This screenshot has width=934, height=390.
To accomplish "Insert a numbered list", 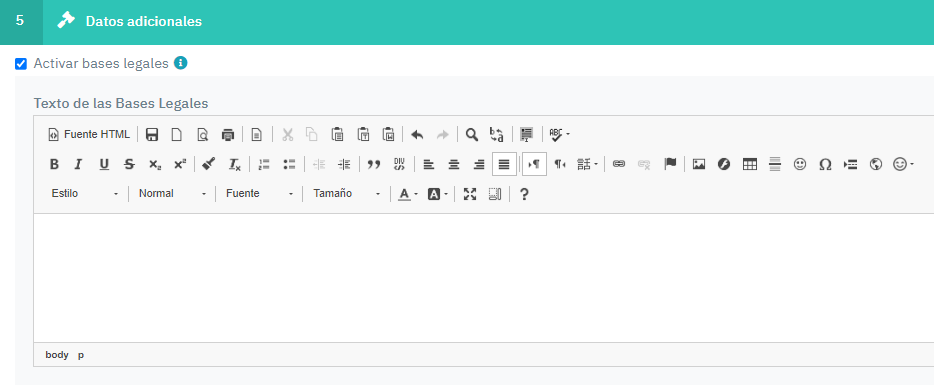I will coord(264,164).
